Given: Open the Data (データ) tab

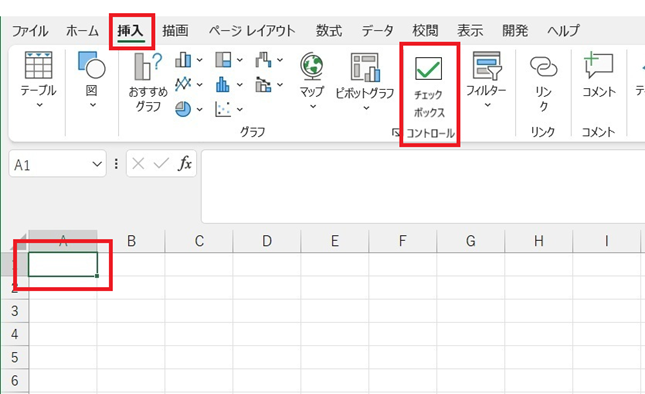Looking at the screenshot, I should coord(377,31).
